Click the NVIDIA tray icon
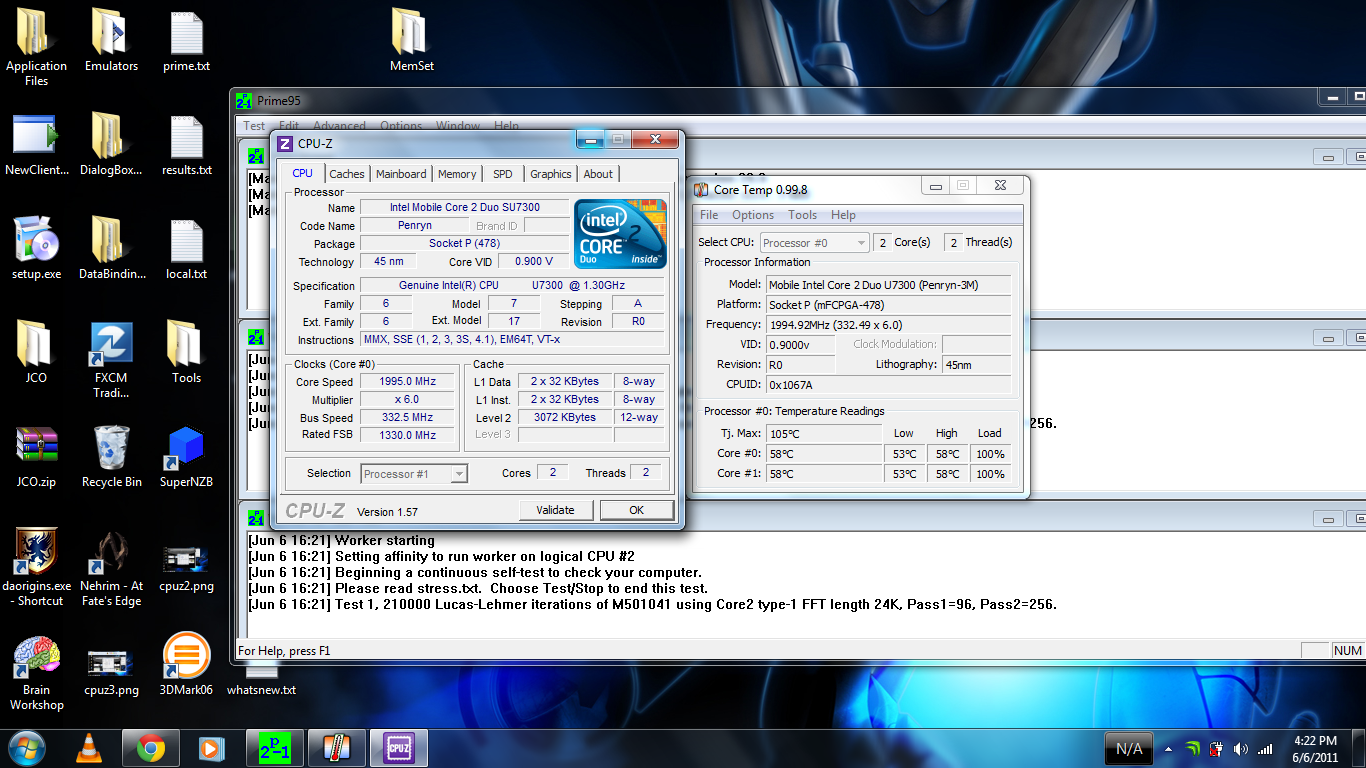This screenshot has height=768, width=1366. click(x=1192, y=749)
